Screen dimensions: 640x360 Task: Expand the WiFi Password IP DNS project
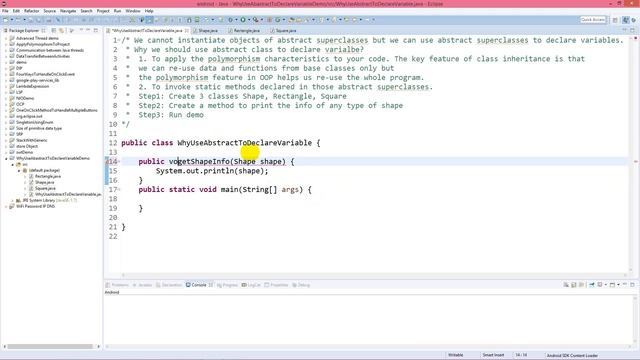6,207
